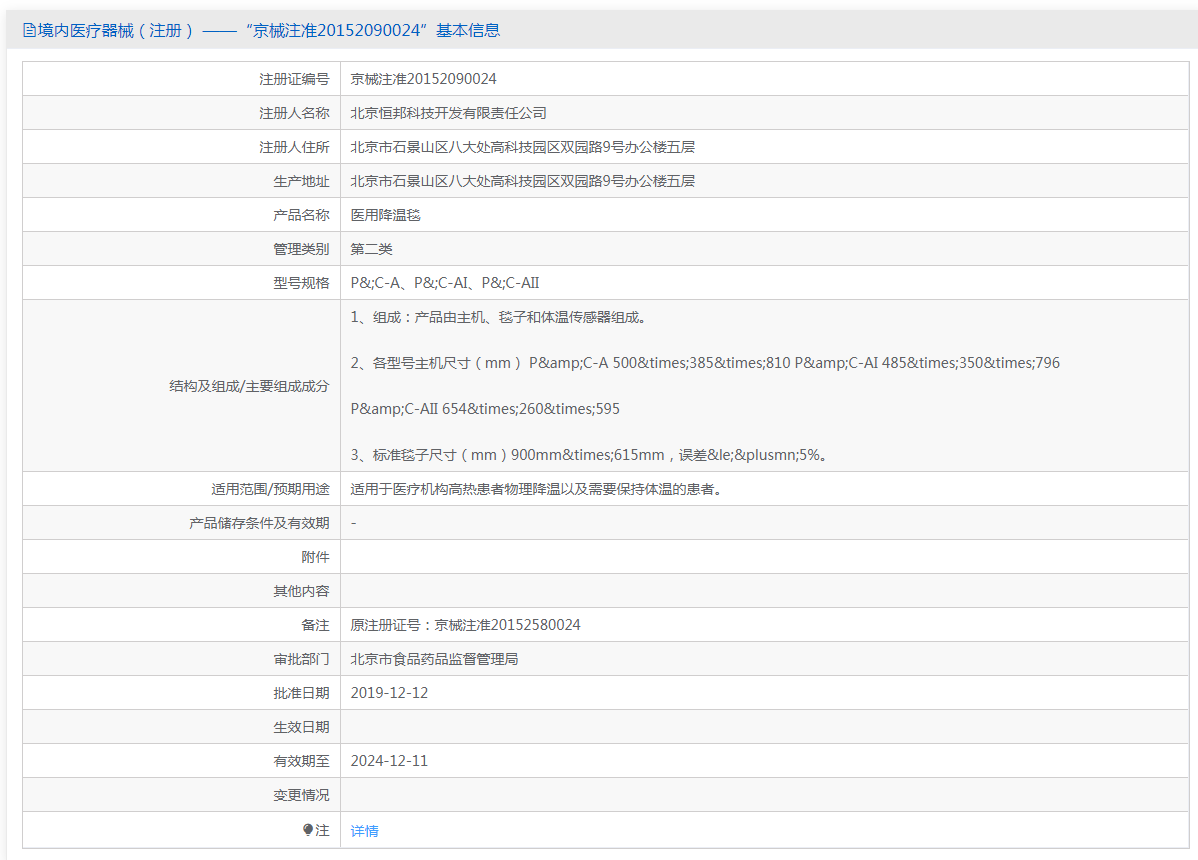Click the 适用范围/预期用途 label
1198x860 pixels.
tap(270, 489)
